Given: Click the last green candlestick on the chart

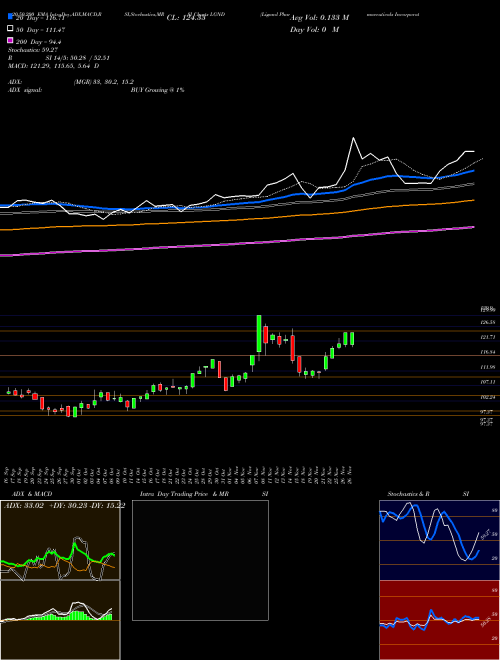Looking at the screenshot, I should coord(352,339).
